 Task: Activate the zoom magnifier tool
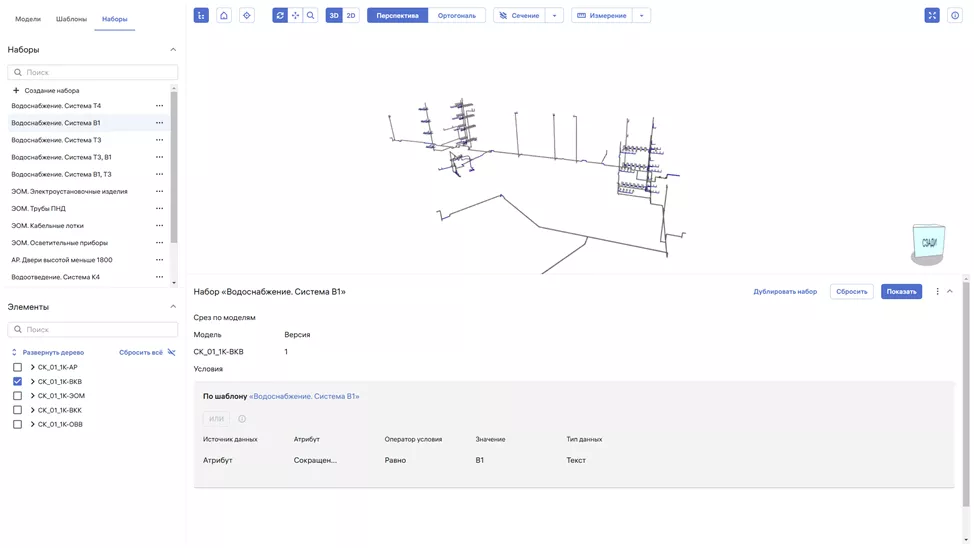coord(311,16)
